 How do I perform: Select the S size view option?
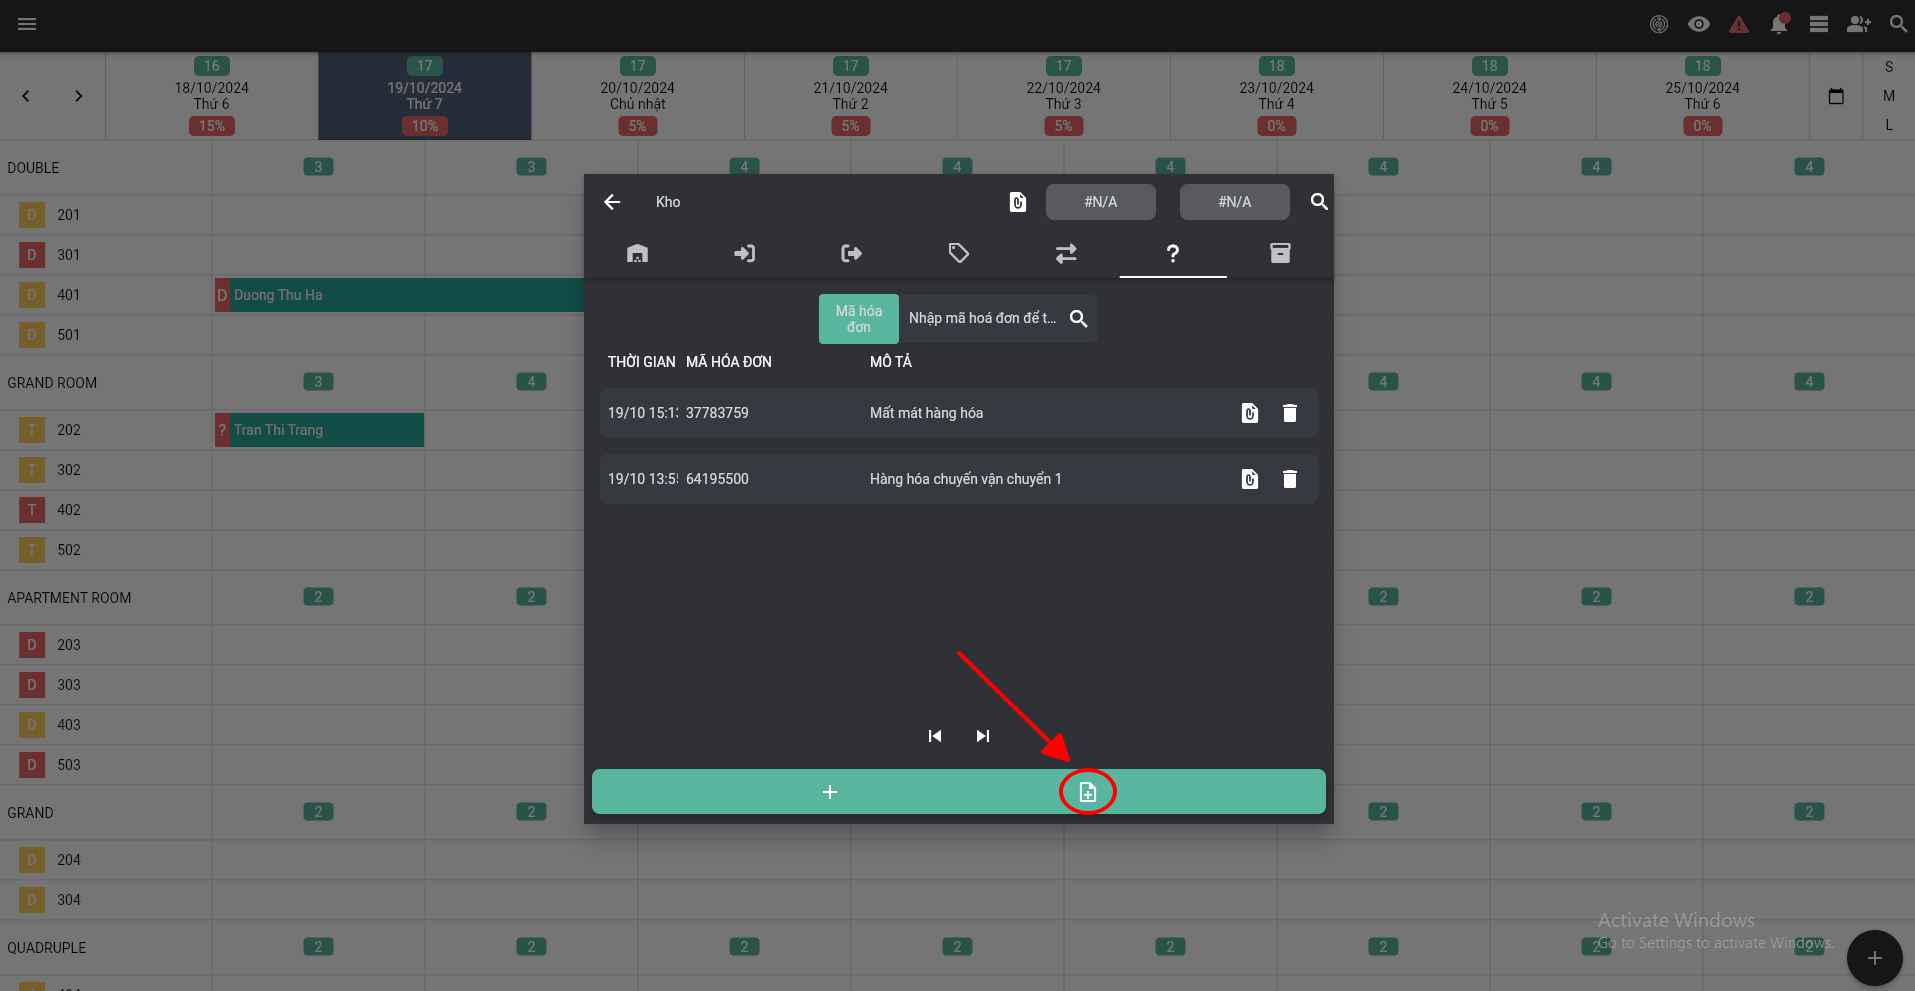point(1889,67)
